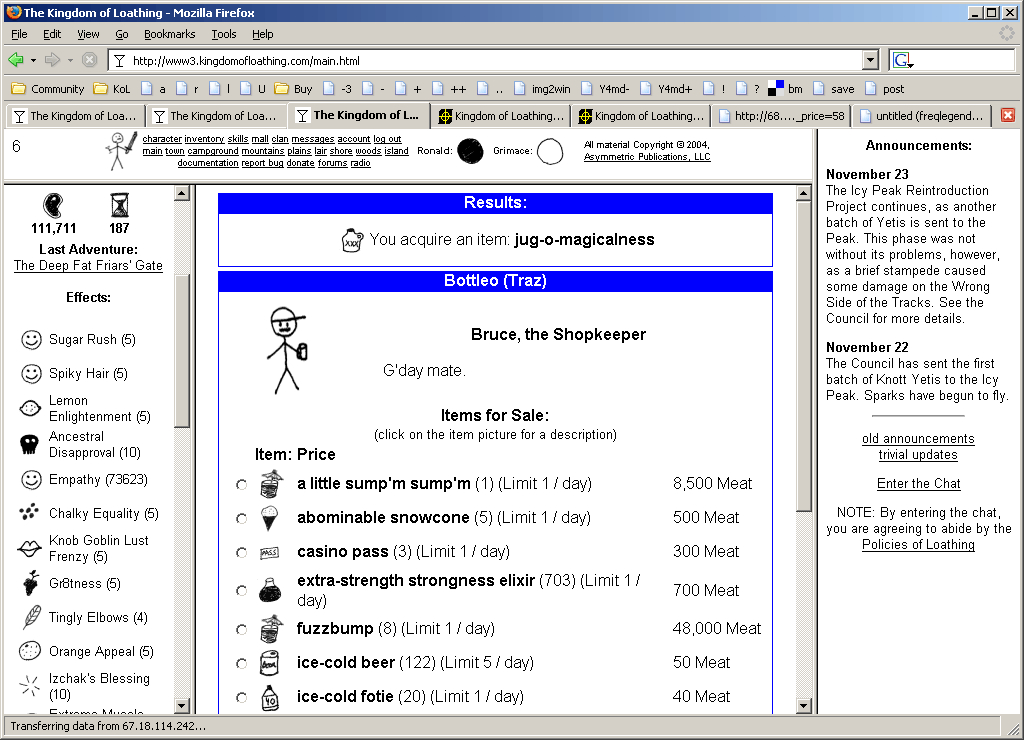The height and width of the screenshot is (740, 1024).
Task: Click the effects pane scrollbar thumb
Action: point(182,351)
